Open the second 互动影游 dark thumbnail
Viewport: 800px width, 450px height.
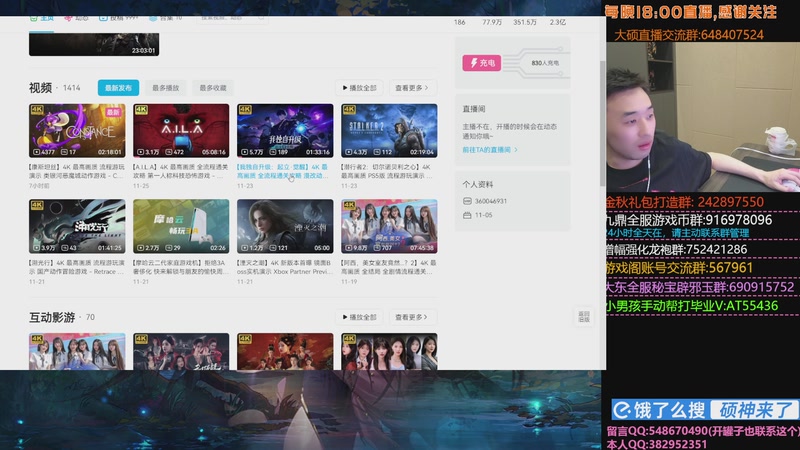pos(181,352)
